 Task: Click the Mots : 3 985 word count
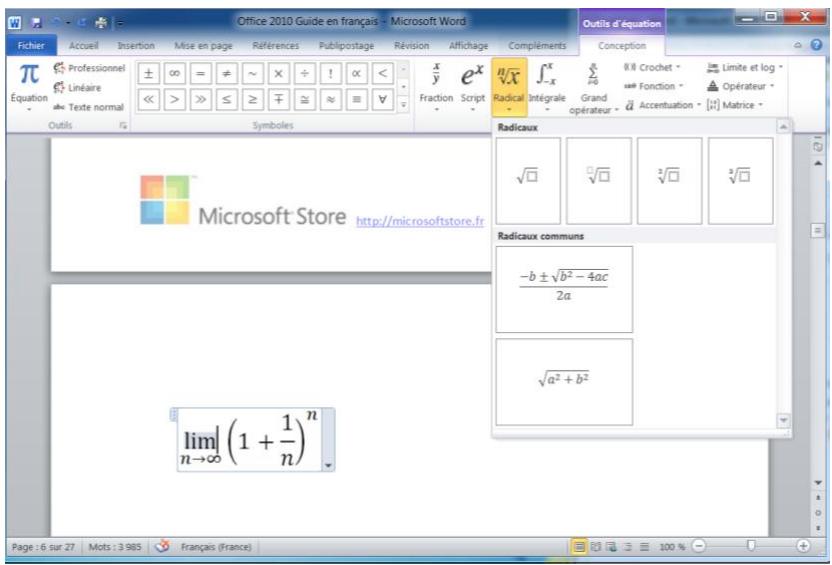[115, 546]
